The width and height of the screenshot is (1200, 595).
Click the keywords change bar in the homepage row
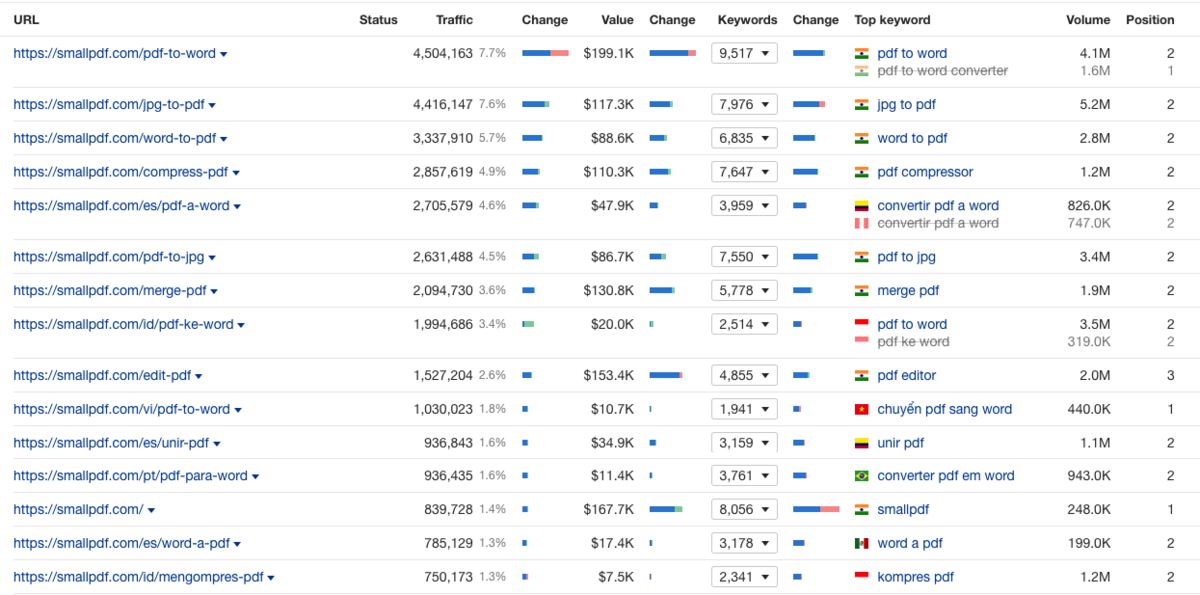click(x=815, y=510)
